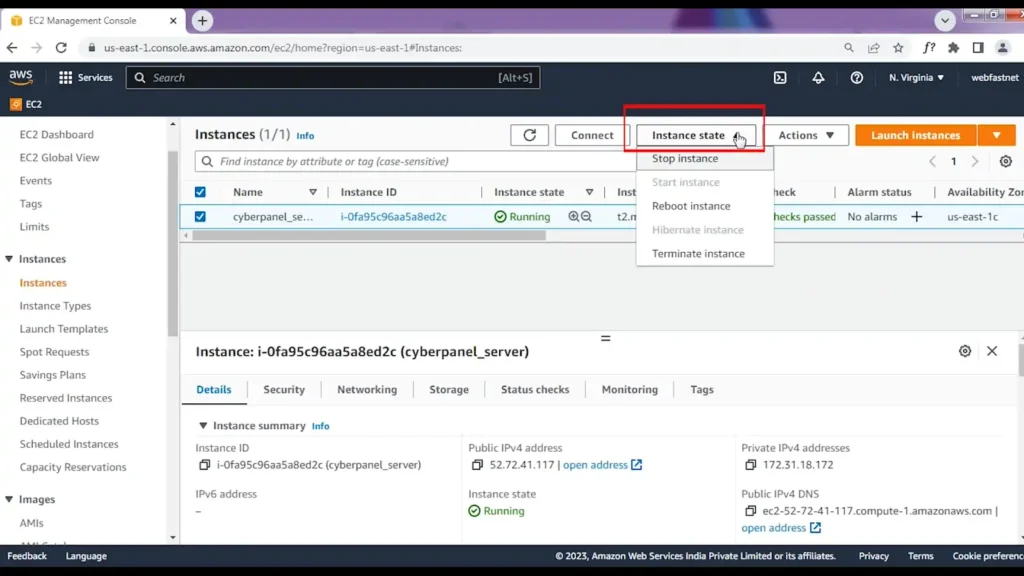This screenshot has height=576, width=1024.
Task: Open table preferences gear icon
Action: 1006,161
